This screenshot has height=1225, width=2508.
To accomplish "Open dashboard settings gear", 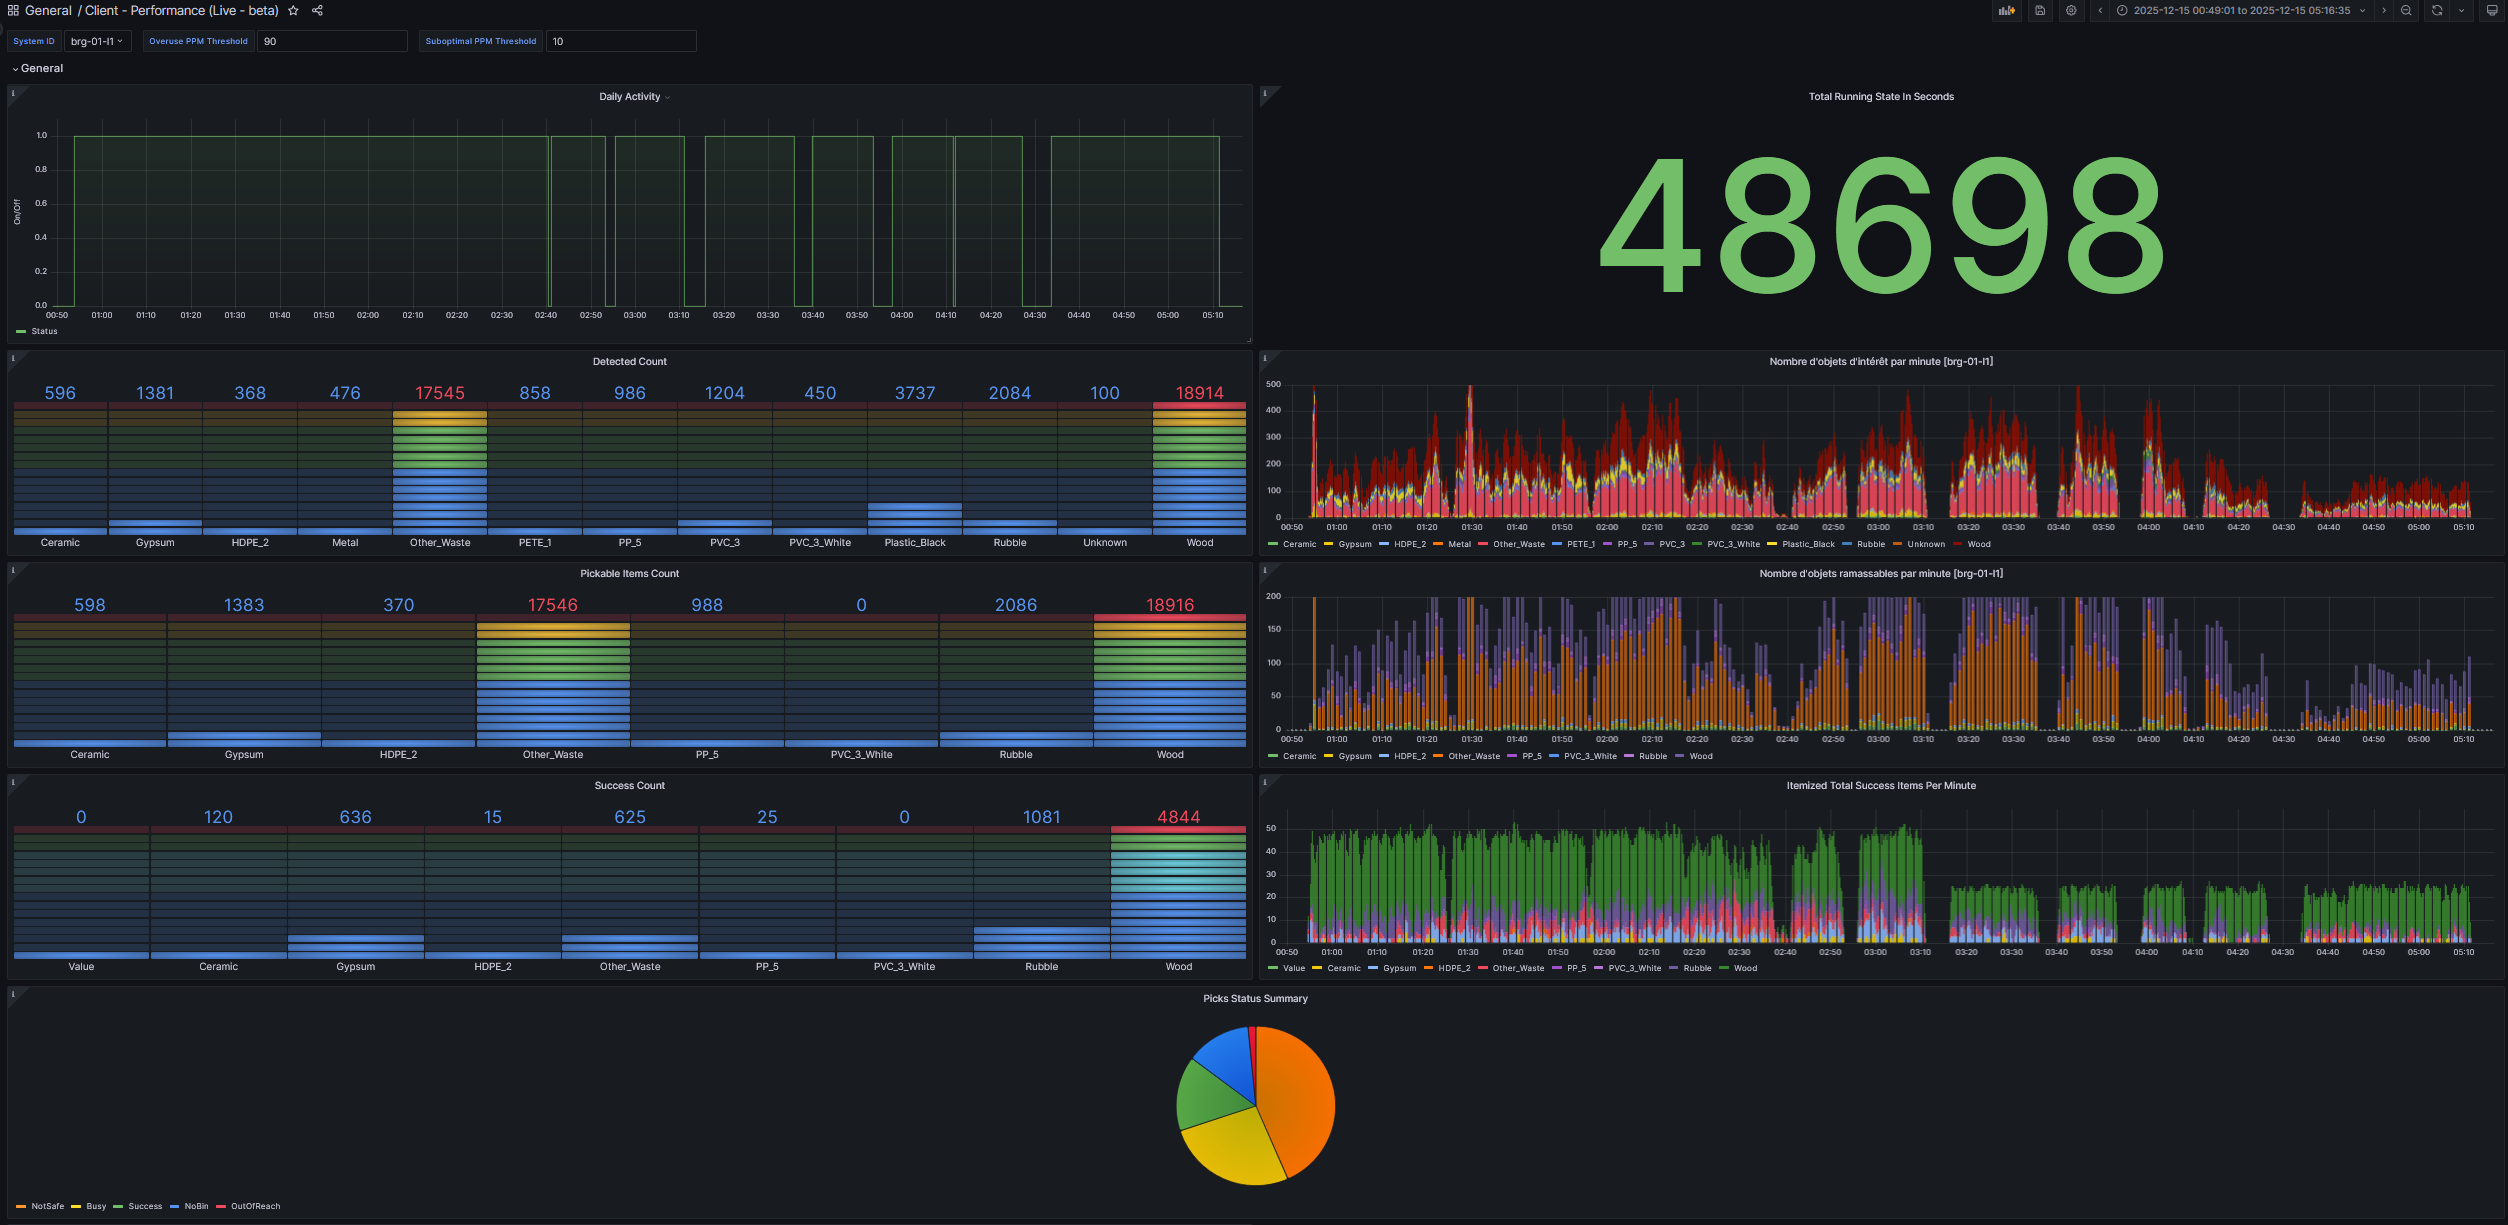I will pyautogui.click(x=2071, y=11).
